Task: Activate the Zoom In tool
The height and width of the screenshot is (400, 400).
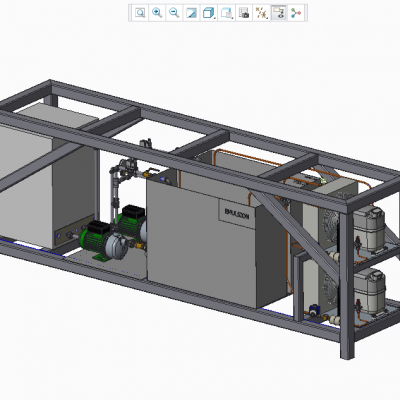Action: [x=157, y=13]
